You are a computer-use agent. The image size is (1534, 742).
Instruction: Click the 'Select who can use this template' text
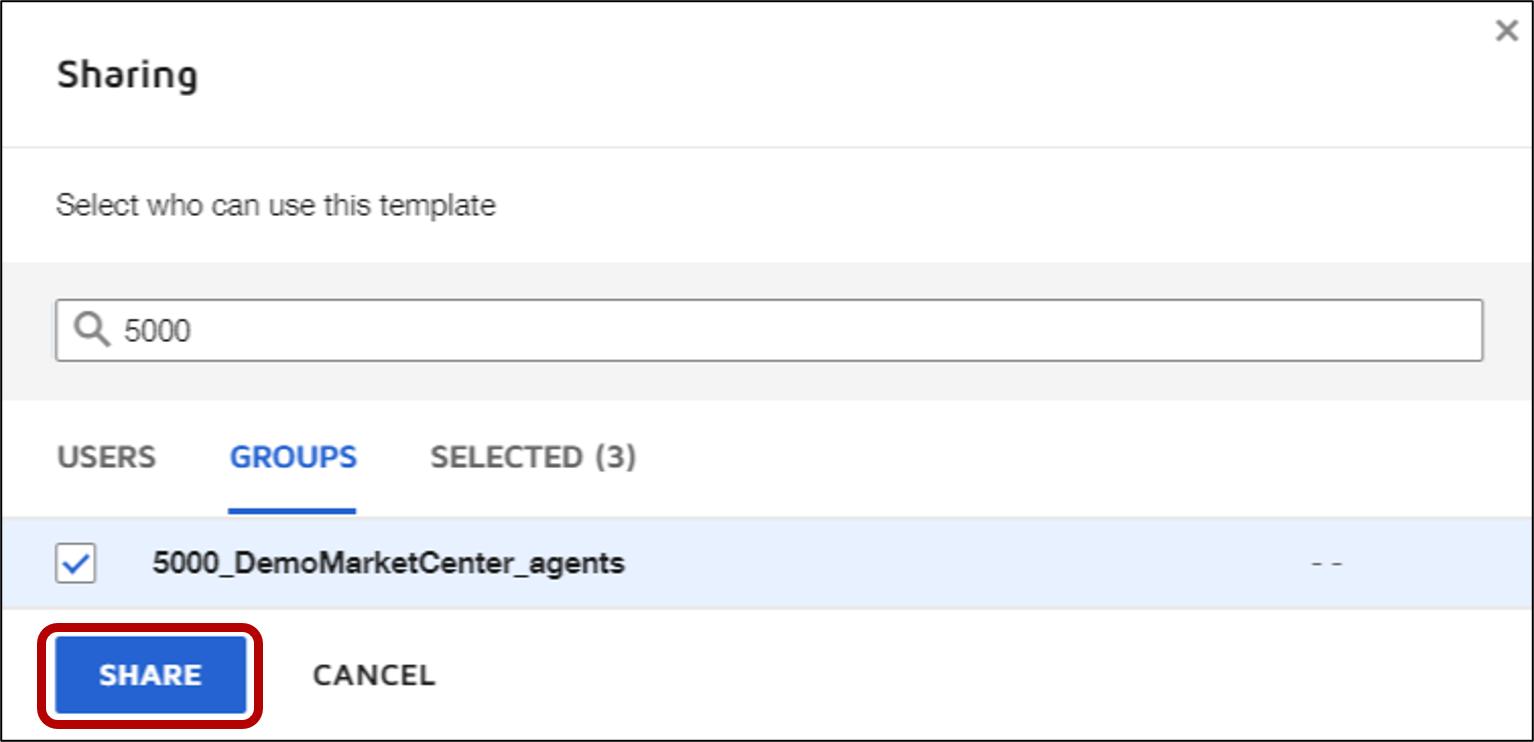click(276, 206)
